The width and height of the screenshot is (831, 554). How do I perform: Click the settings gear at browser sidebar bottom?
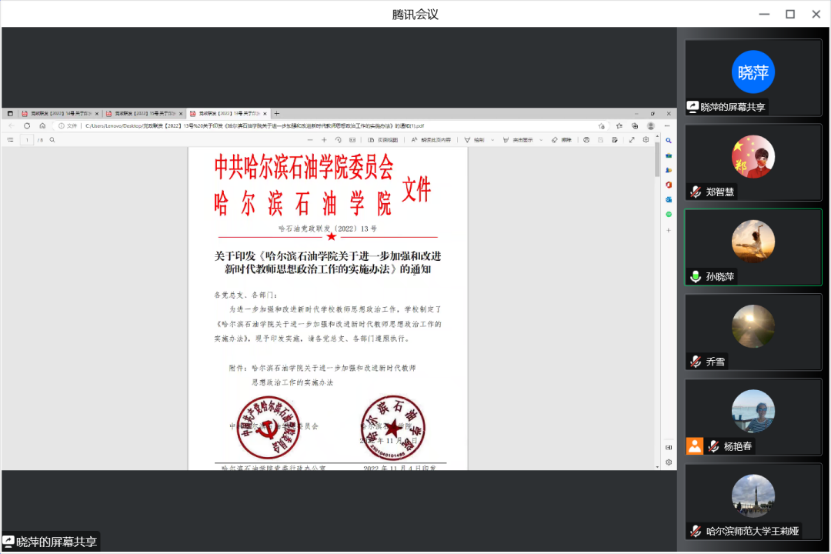(668, 462)
